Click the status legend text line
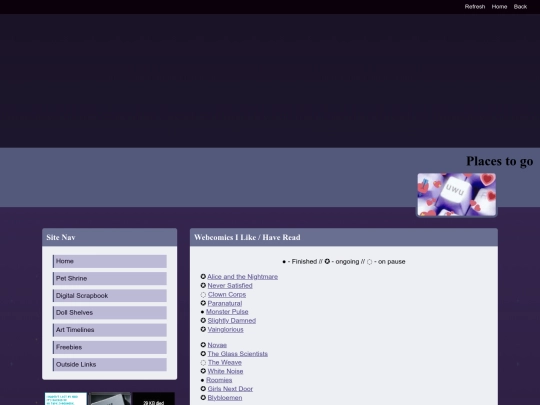Image resolution: width=540 pixels, height=405 pixels. tap(344, 262)
